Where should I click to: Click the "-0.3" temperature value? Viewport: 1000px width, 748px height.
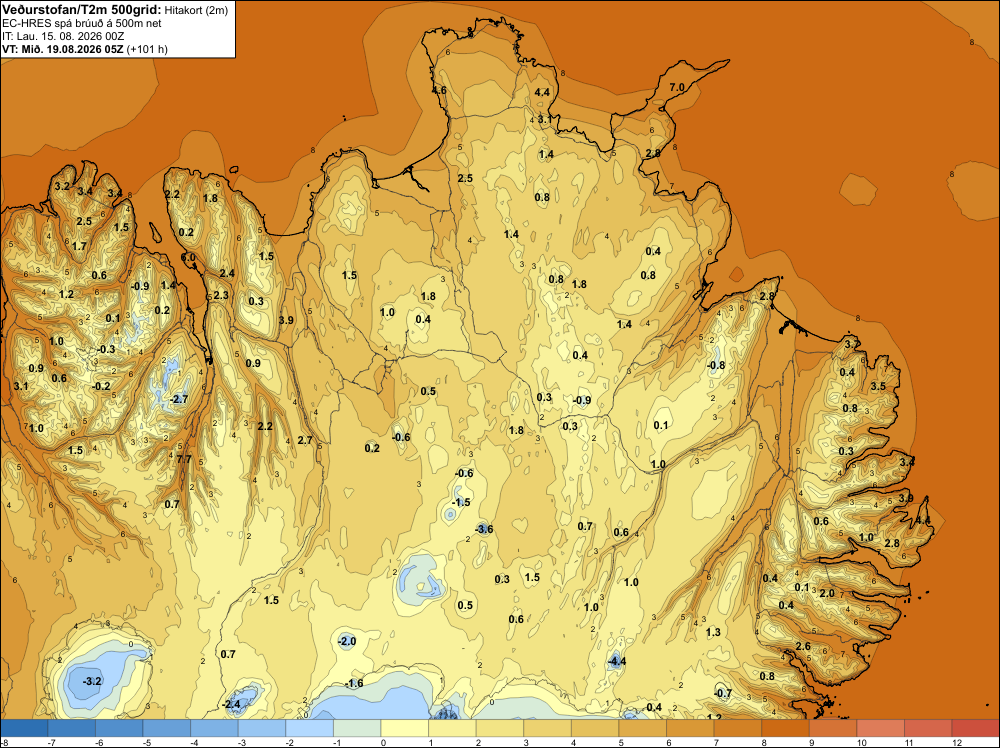[x=107, y=349]
